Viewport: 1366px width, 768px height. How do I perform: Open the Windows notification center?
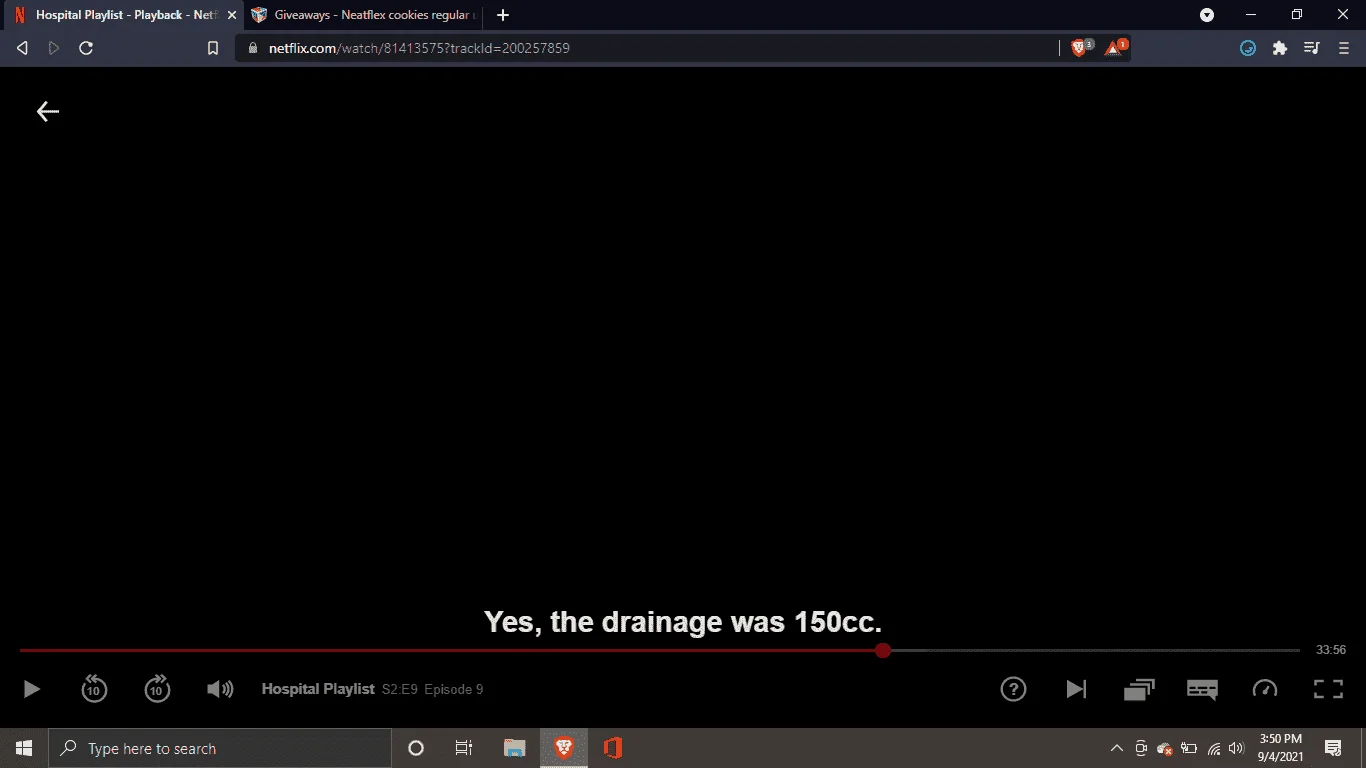click(1333, 748)
